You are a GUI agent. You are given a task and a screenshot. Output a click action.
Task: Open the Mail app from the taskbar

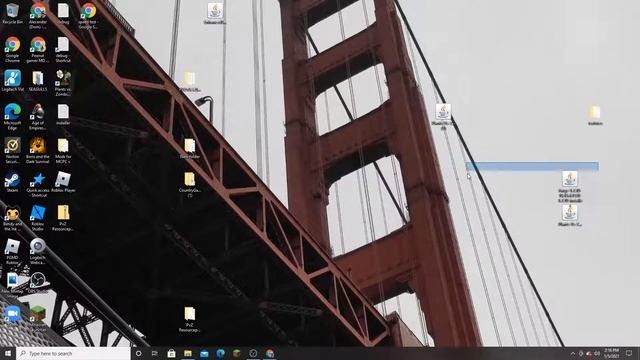[204, 353]
